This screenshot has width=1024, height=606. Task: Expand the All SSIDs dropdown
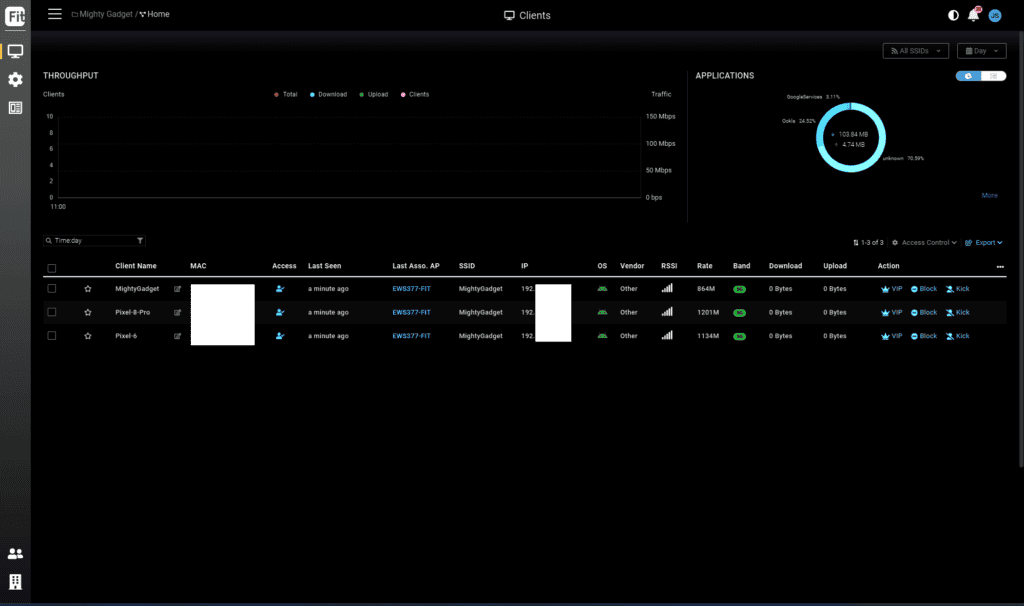(x=915, y=51)
